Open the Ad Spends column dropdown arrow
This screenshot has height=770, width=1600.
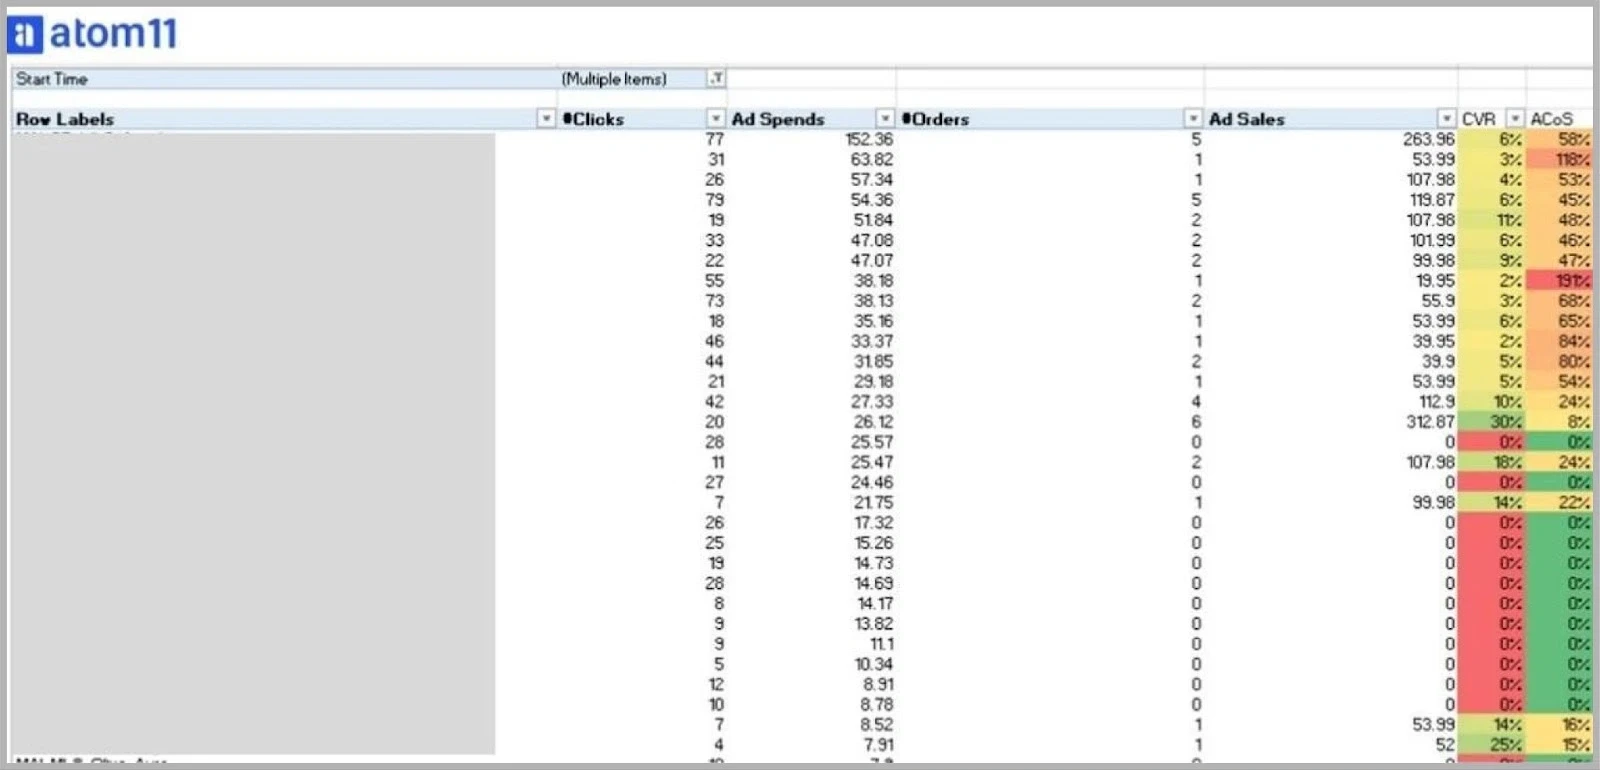(884, 118)
